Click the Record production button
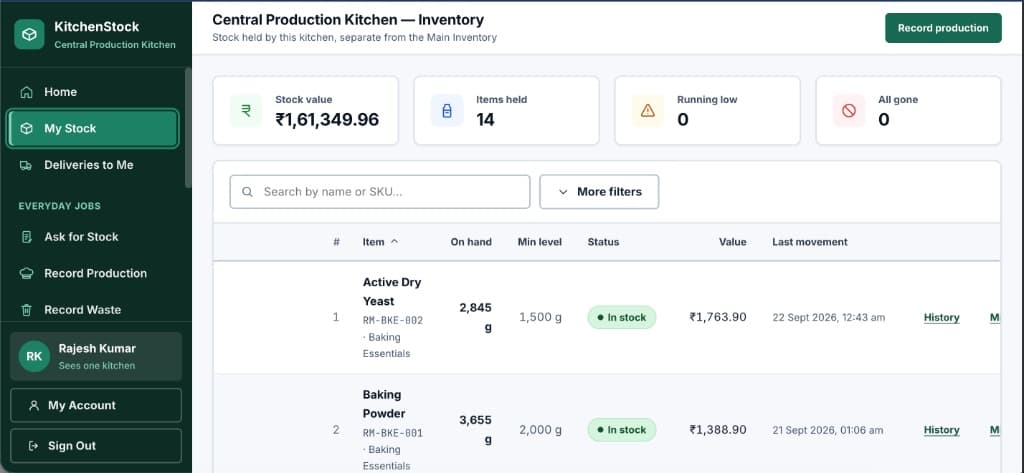This screenshot has height=473, width=1024. (x=943, y=28)
